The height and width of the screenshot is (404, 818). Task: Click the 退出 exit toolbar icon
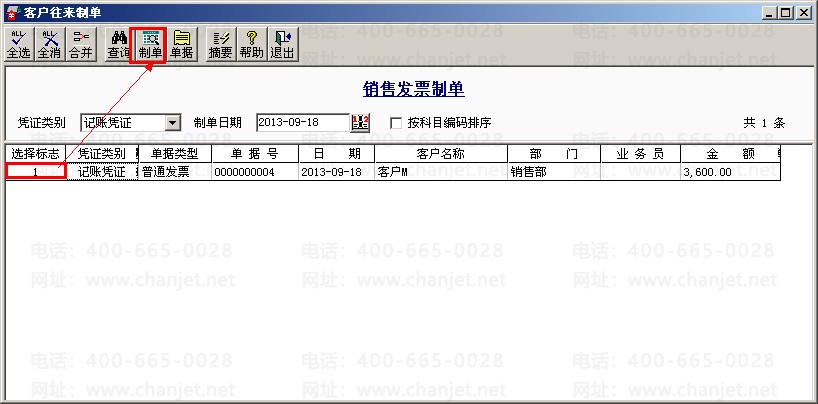(282, 44)
